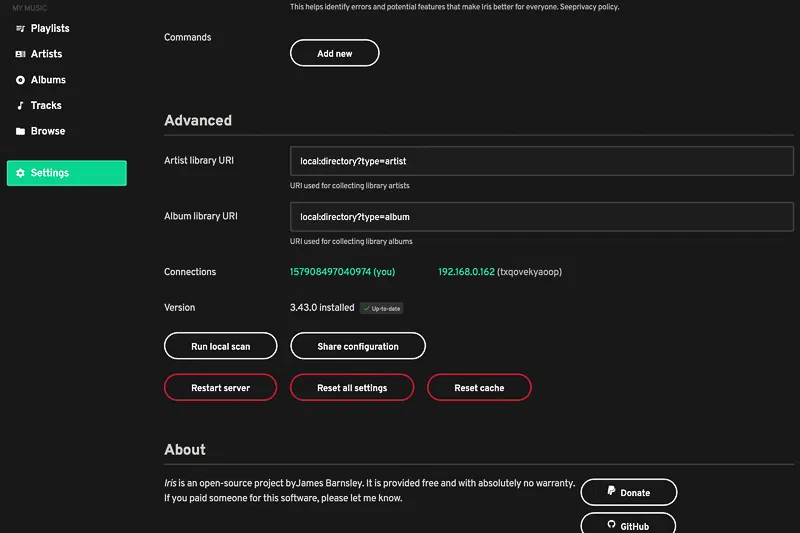800x533 pixels.
Task: Run local scan
Action: (220, 346)
